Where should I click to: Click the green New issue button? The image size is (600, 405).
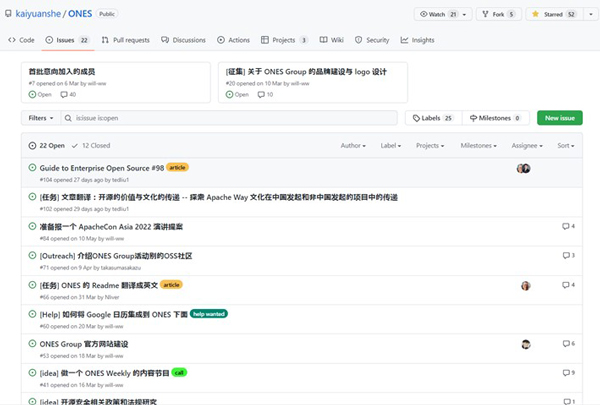point(560,118)
